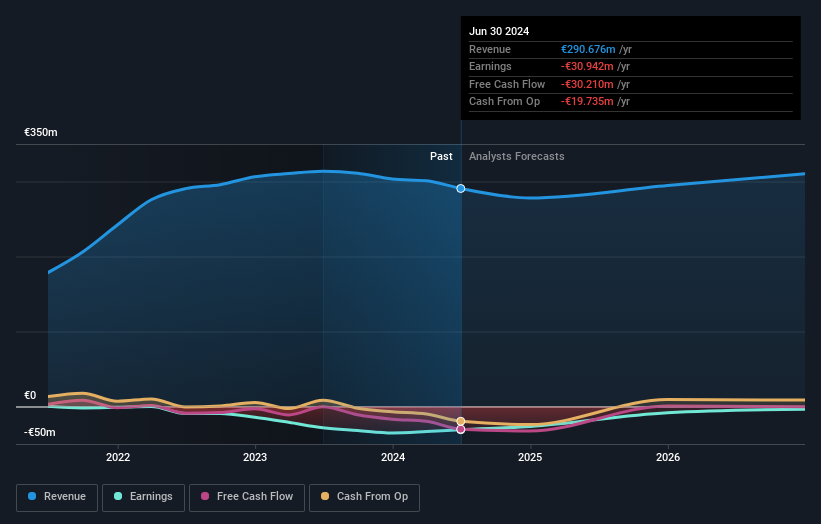Click the Earnings value -€30.942m in tooltip

click(x=587, y=66)
